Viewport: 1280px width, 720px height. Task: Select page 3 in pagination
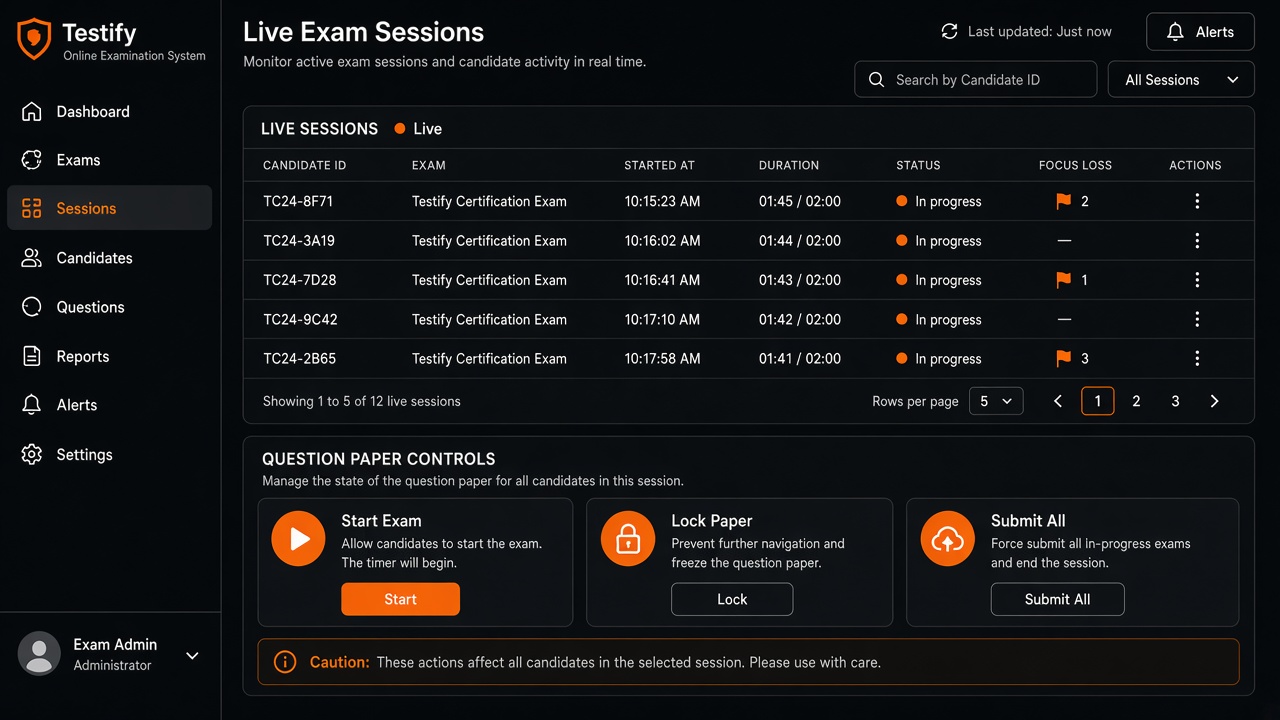pyautogui.click(x=1175, y=401)
